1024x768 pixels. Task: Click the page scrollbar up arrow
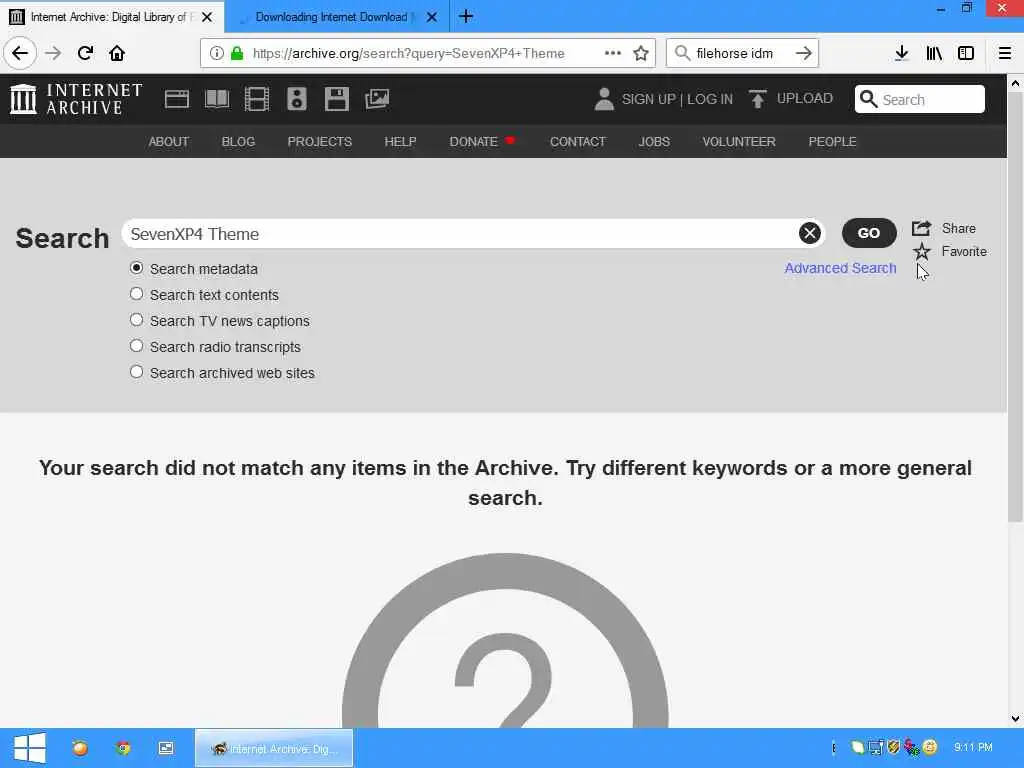coord(1015,83)
